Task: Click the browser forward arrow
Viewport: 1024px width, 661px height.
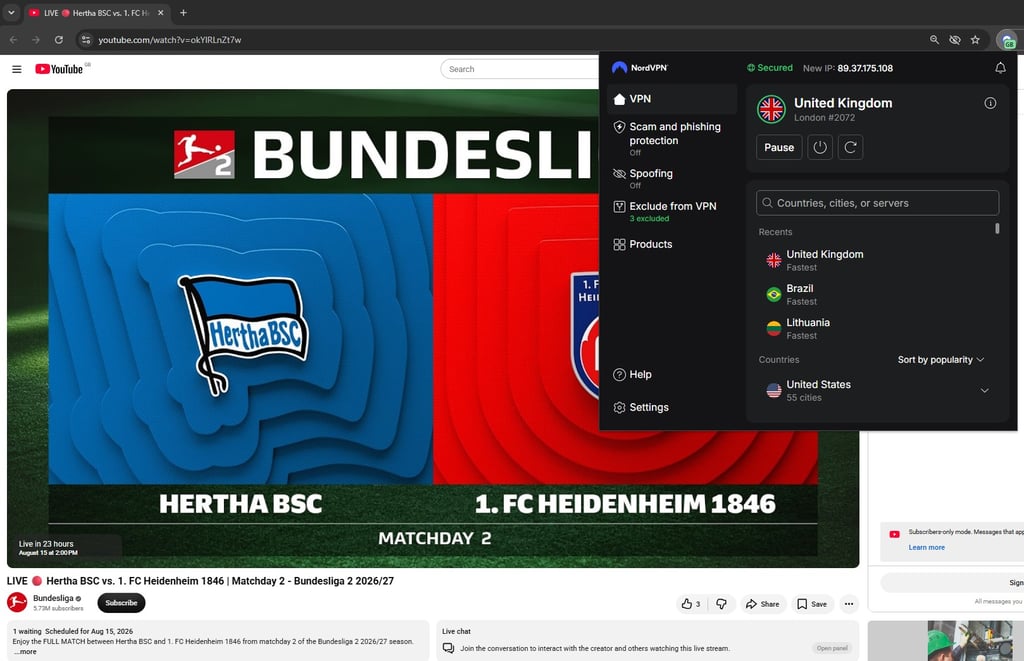Action: click(36, 40)
